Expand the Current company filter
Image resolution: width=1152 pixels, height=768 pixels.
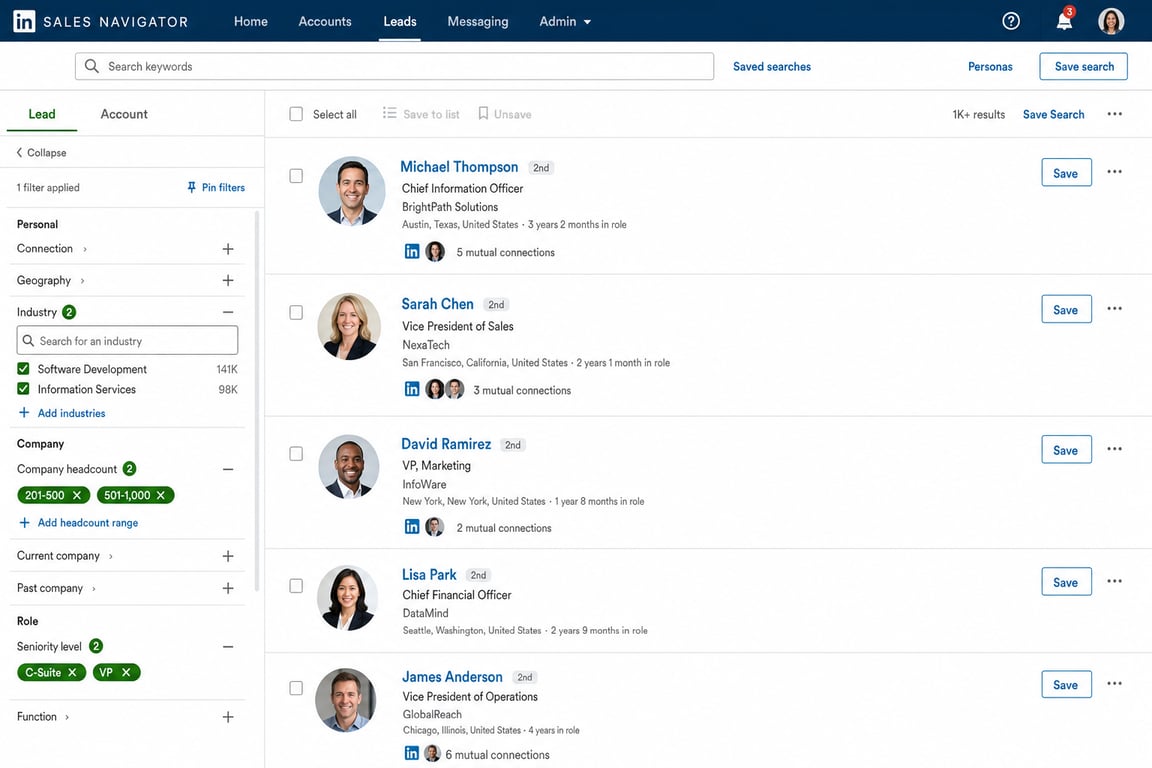[x=228, y=556]
